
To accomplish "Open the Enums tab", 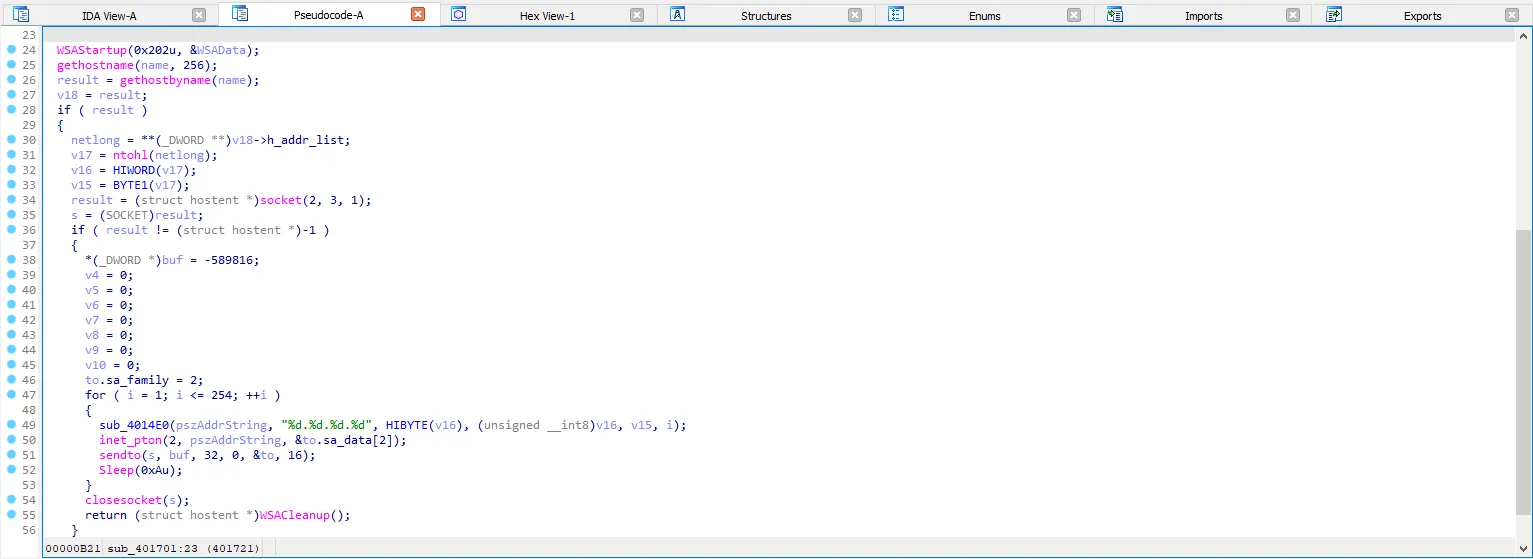I will tap(984, 16).
